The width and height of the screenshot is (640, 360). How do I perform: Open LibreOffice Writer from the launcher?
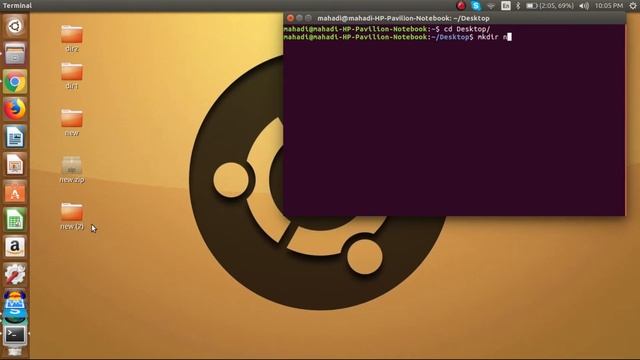pyautogui.click(x=15, y=137)
